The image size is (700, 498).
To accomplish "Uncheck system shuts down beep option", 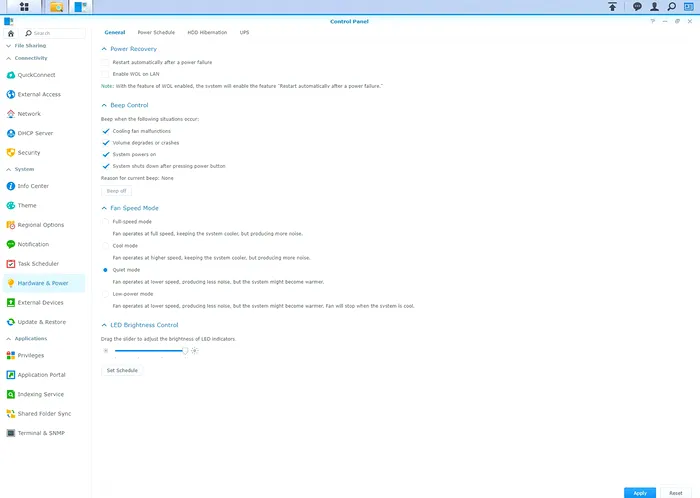I will pyautogui.click(x=106, y=166).
